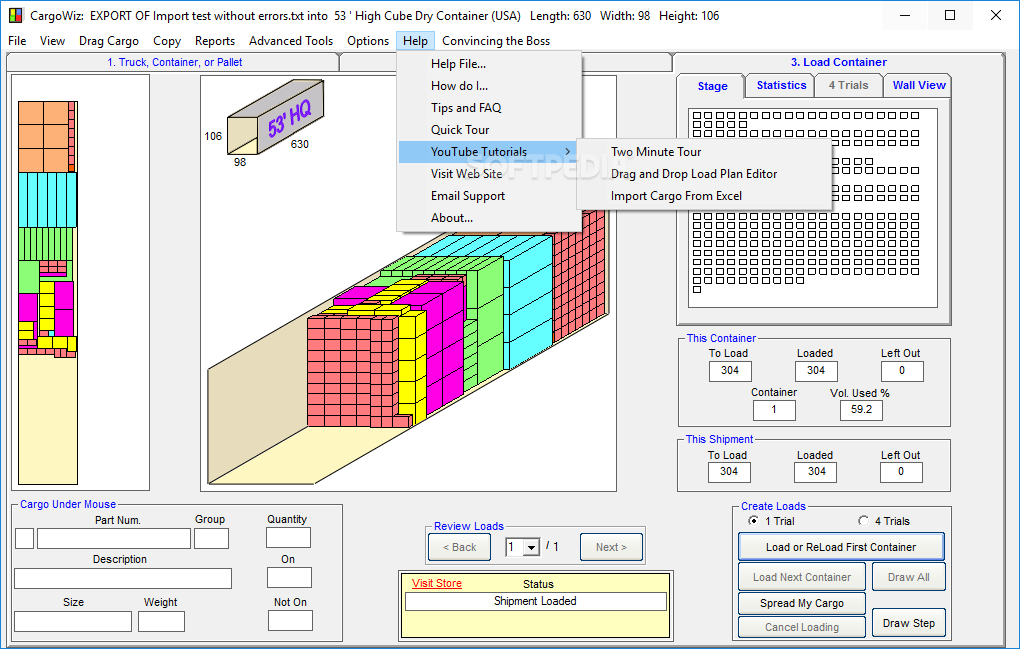Click the Group input field
This screenshot has height=649, width=1020.
point(211,538)
